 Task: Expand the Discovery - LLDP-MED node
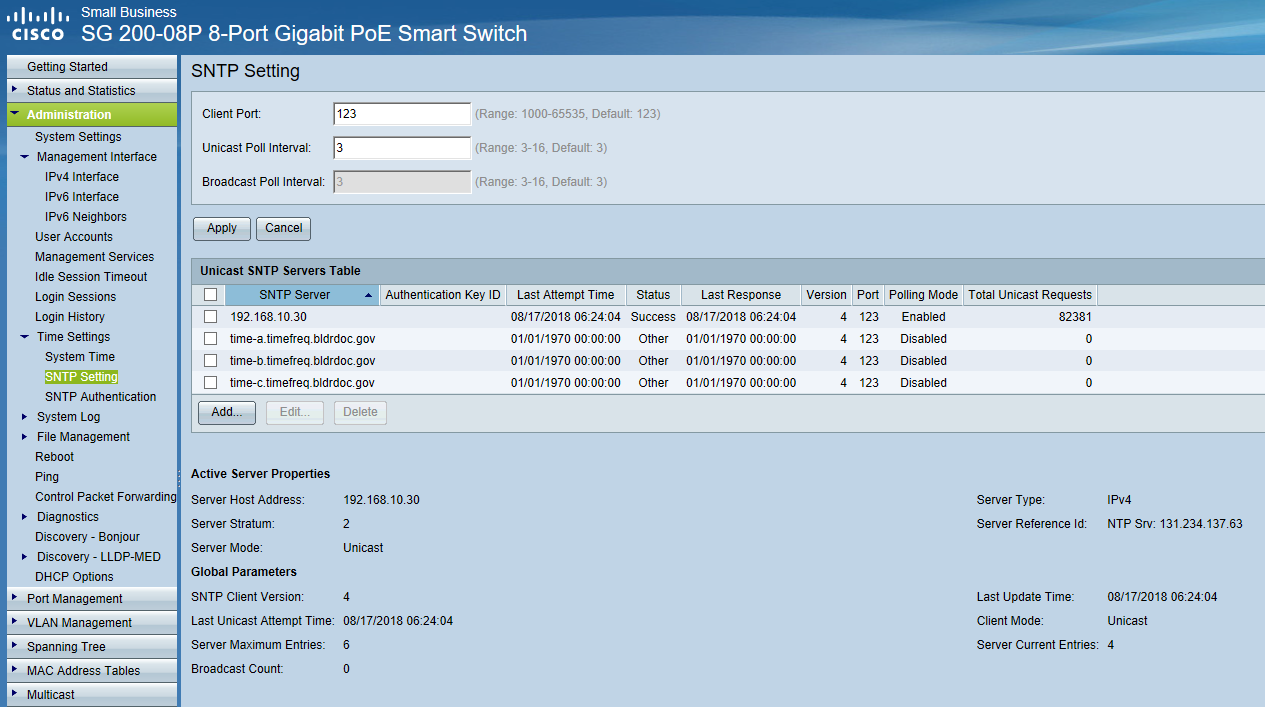(x=25, y=557)
